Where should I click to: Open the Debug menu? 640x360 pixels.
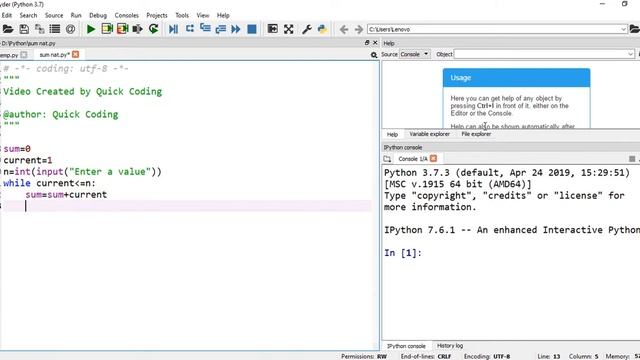point(98,15)
